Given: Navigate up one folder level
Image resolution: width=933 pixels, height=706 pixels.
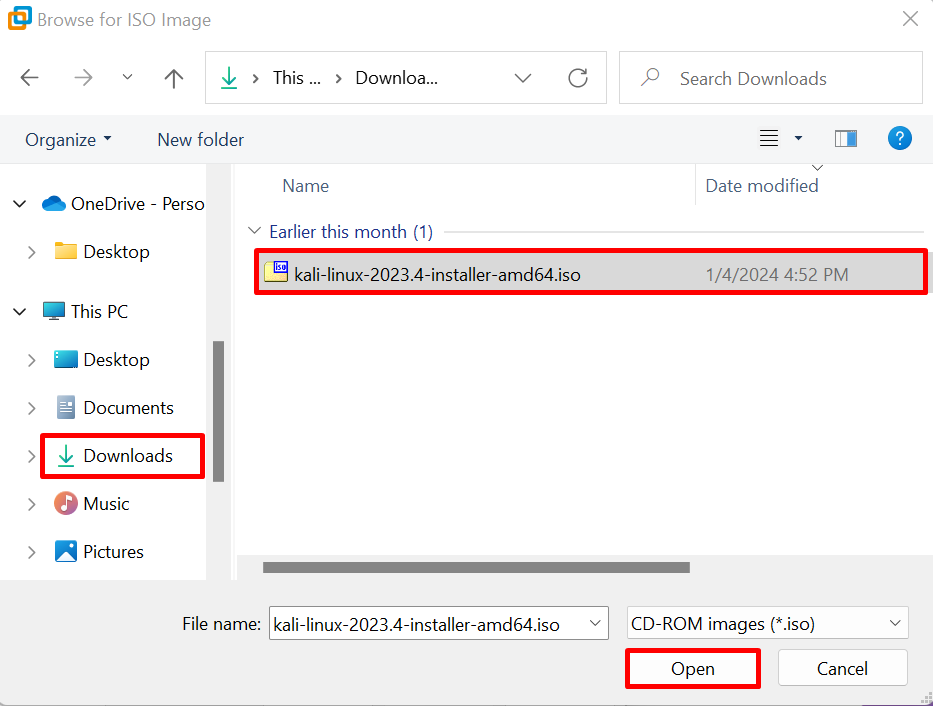Looking at the screenshot, I should pyautogui.click(x=174, y=78).
